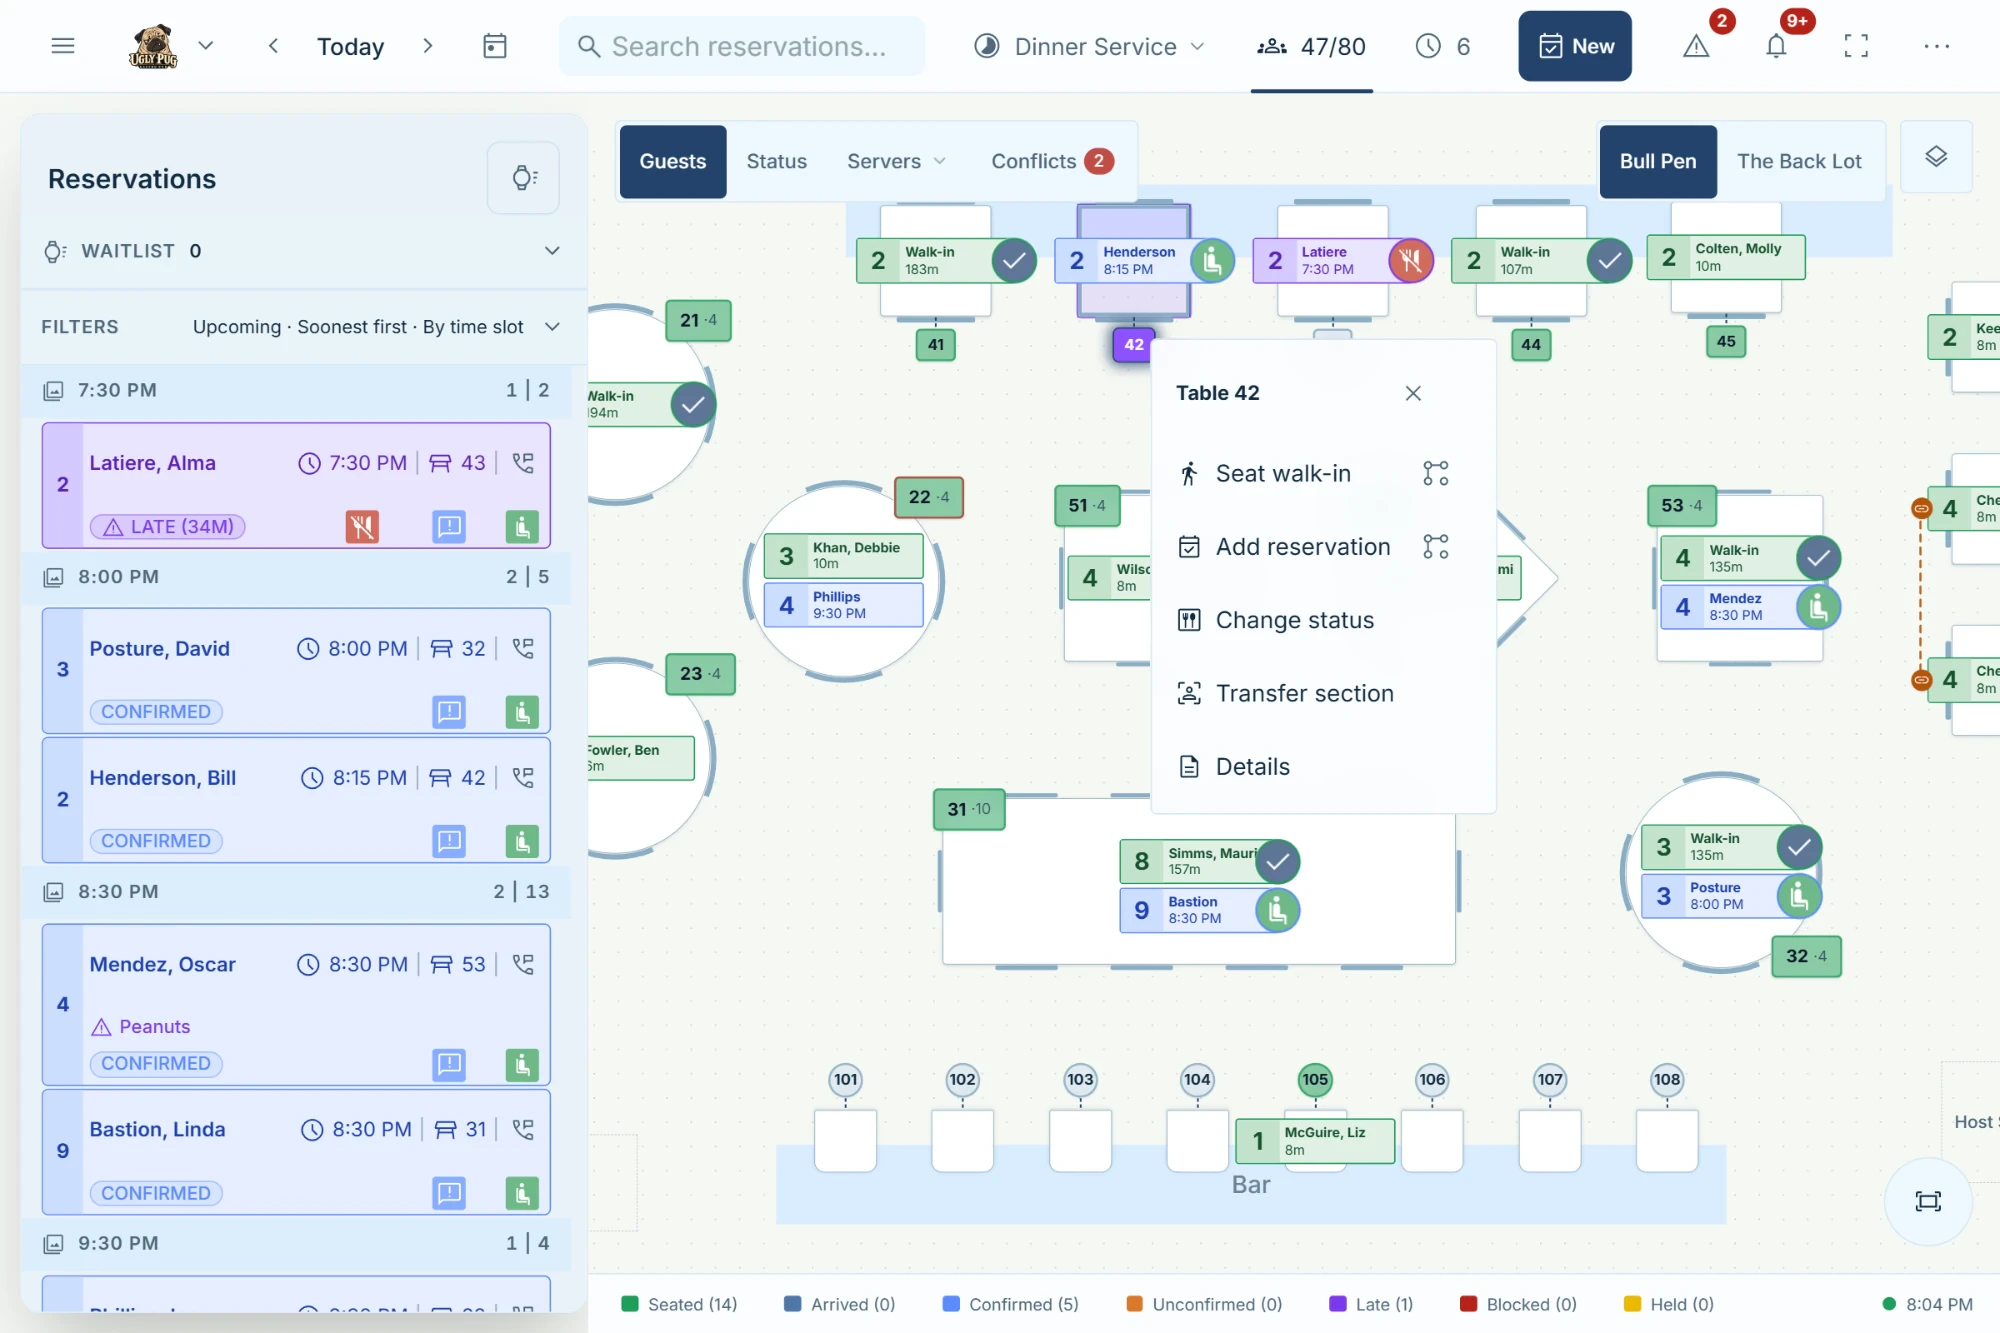This screenshot has height=1333, width=2000.
Task: Open the restaurant logo dropdown chevron
Action: [x=206, y=45]
